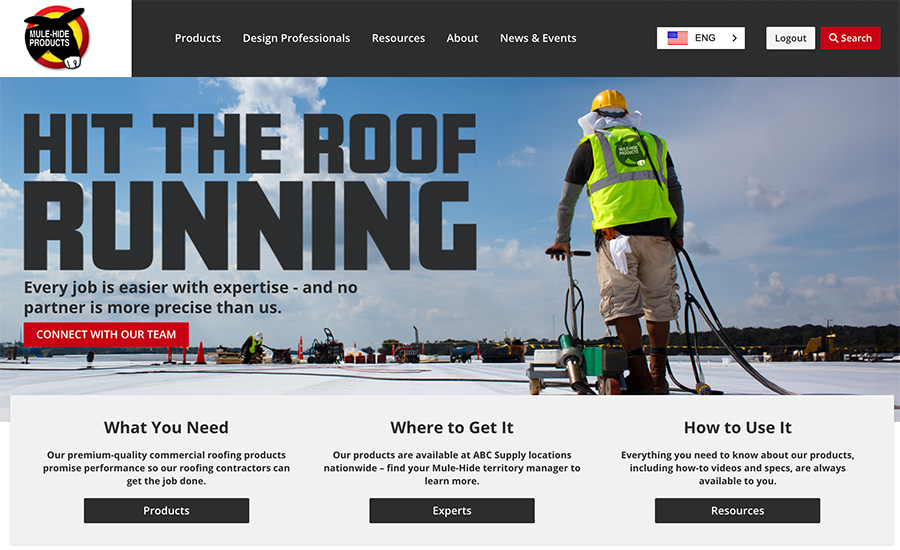Click the Connect With Our Team button
Viewport: 900px width, 550px height.
(x=106, y=334)
